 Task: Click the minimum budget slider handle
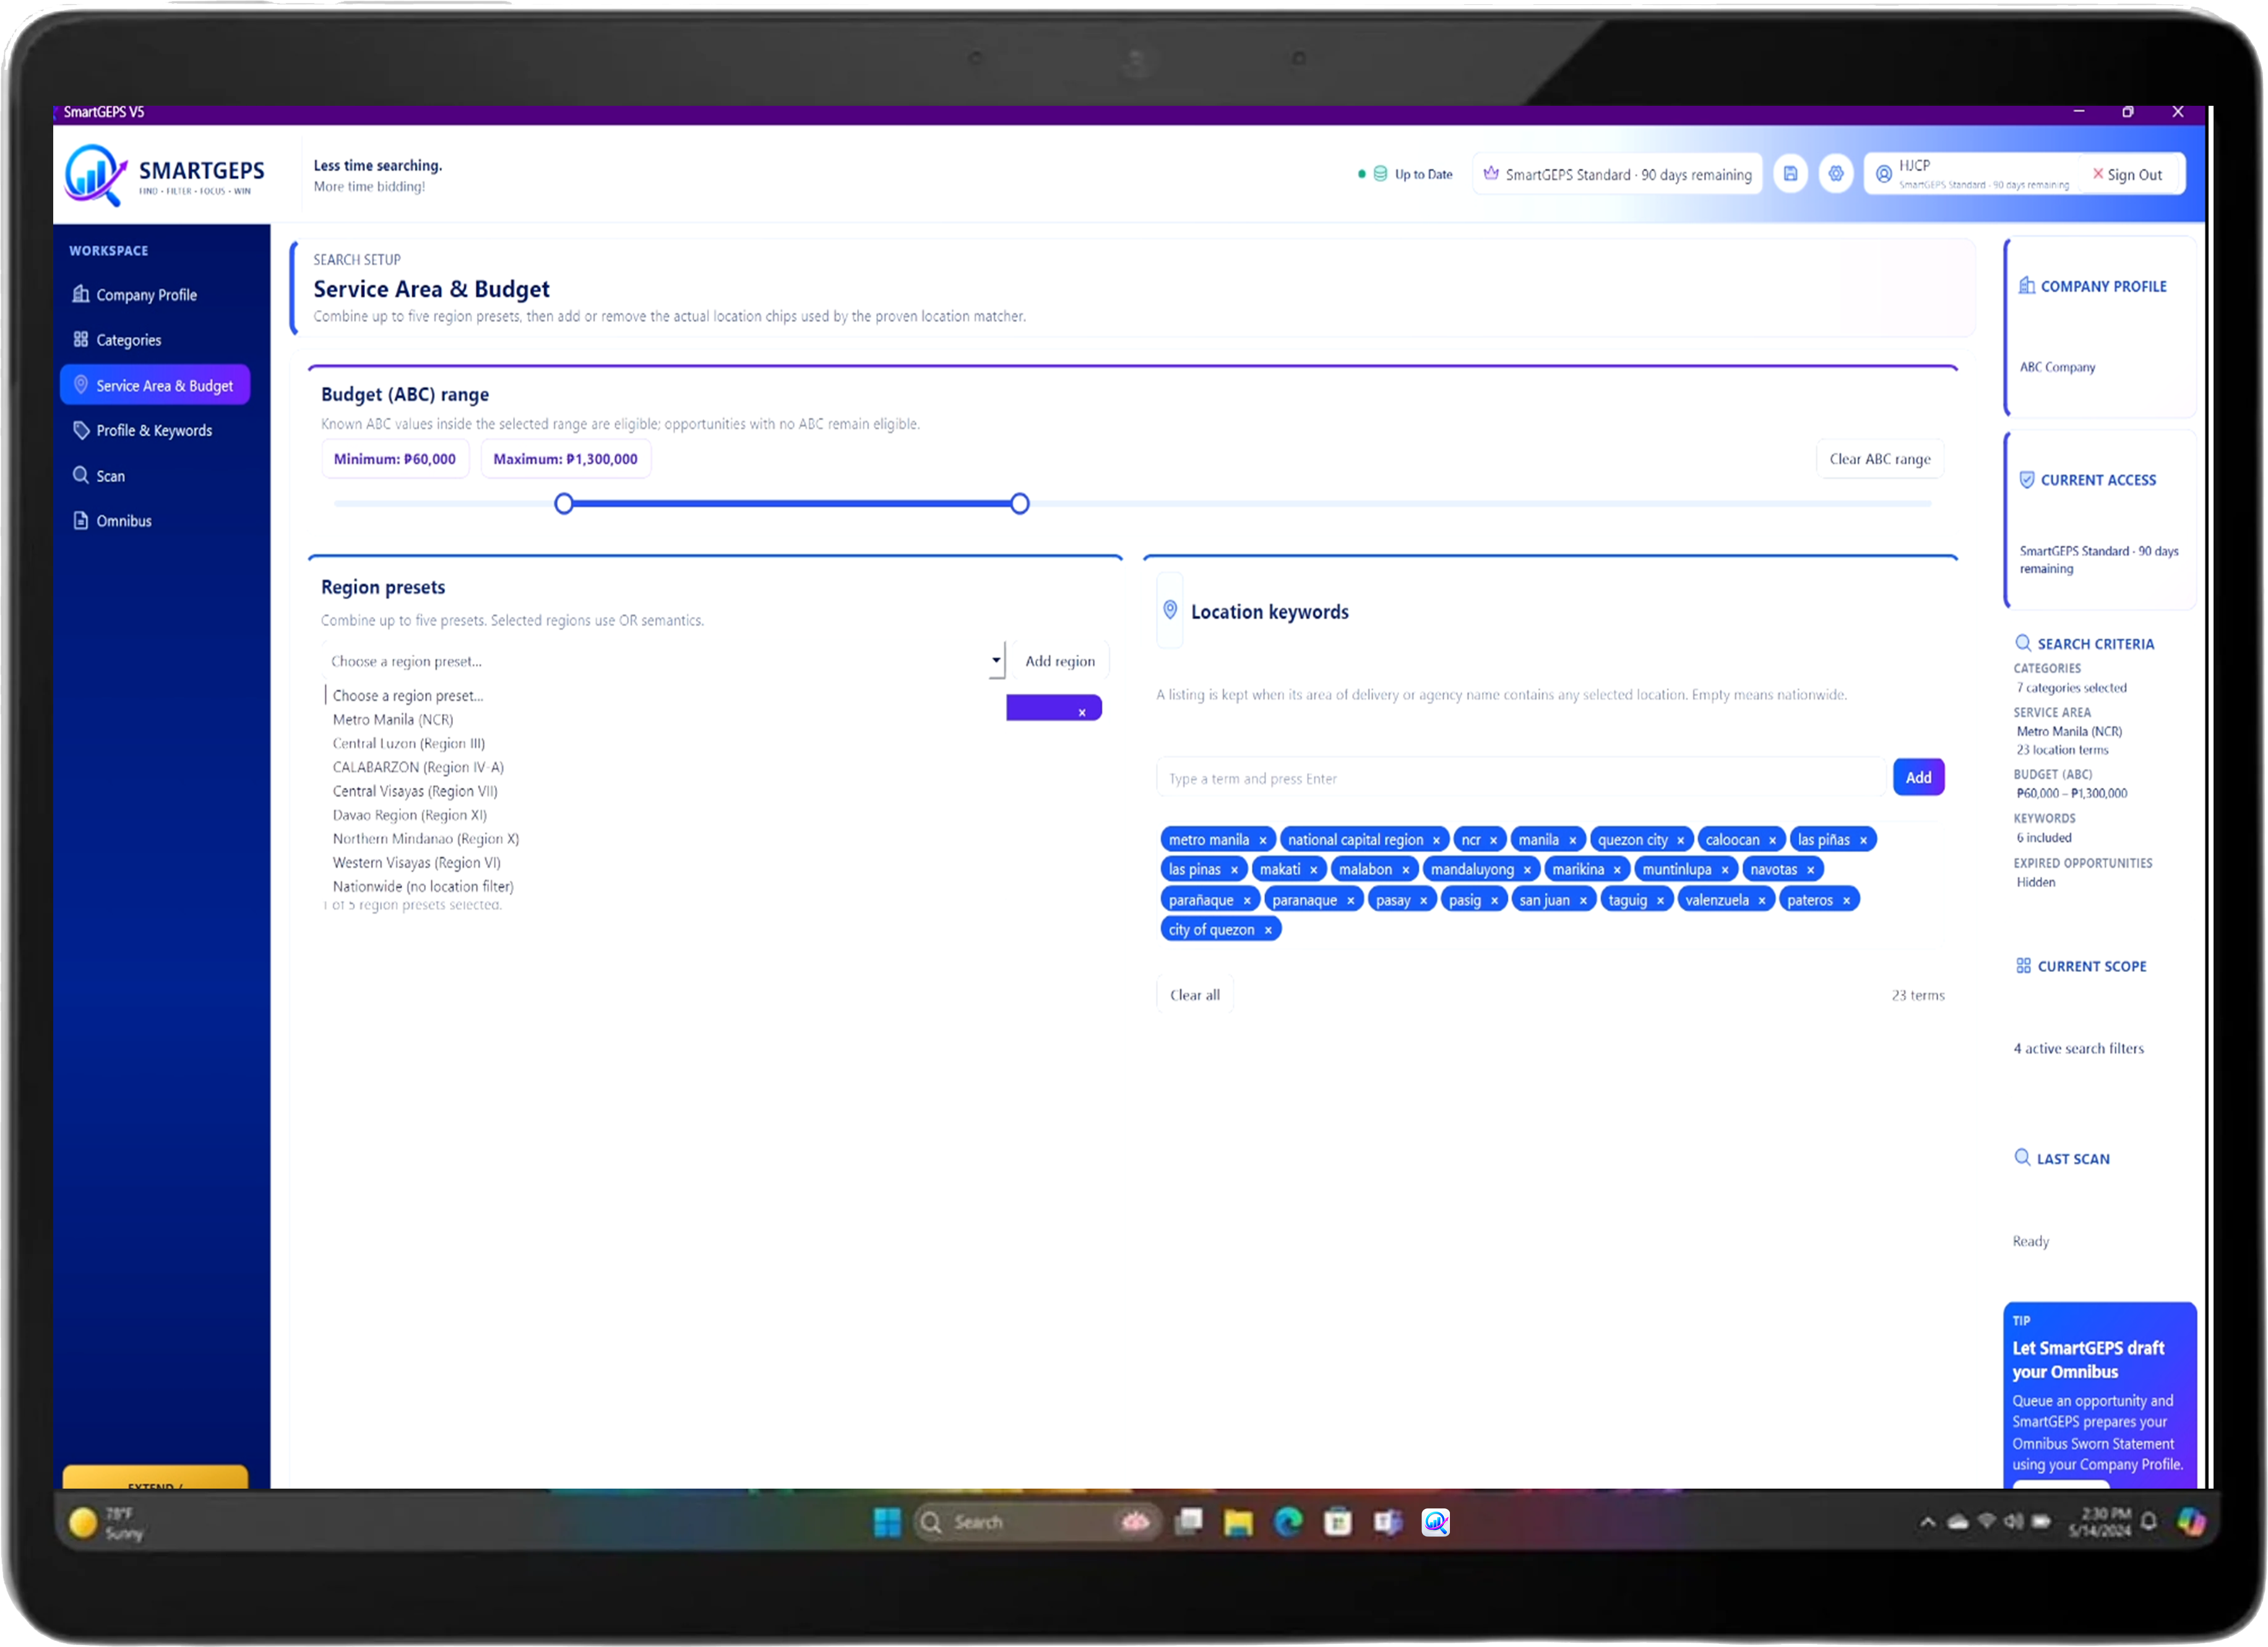tap(564, 504)
